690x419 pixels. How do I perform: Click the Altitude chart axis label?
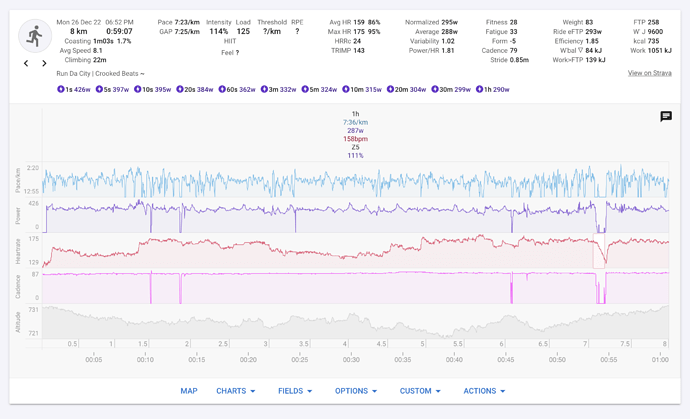(x=18, y=322)
